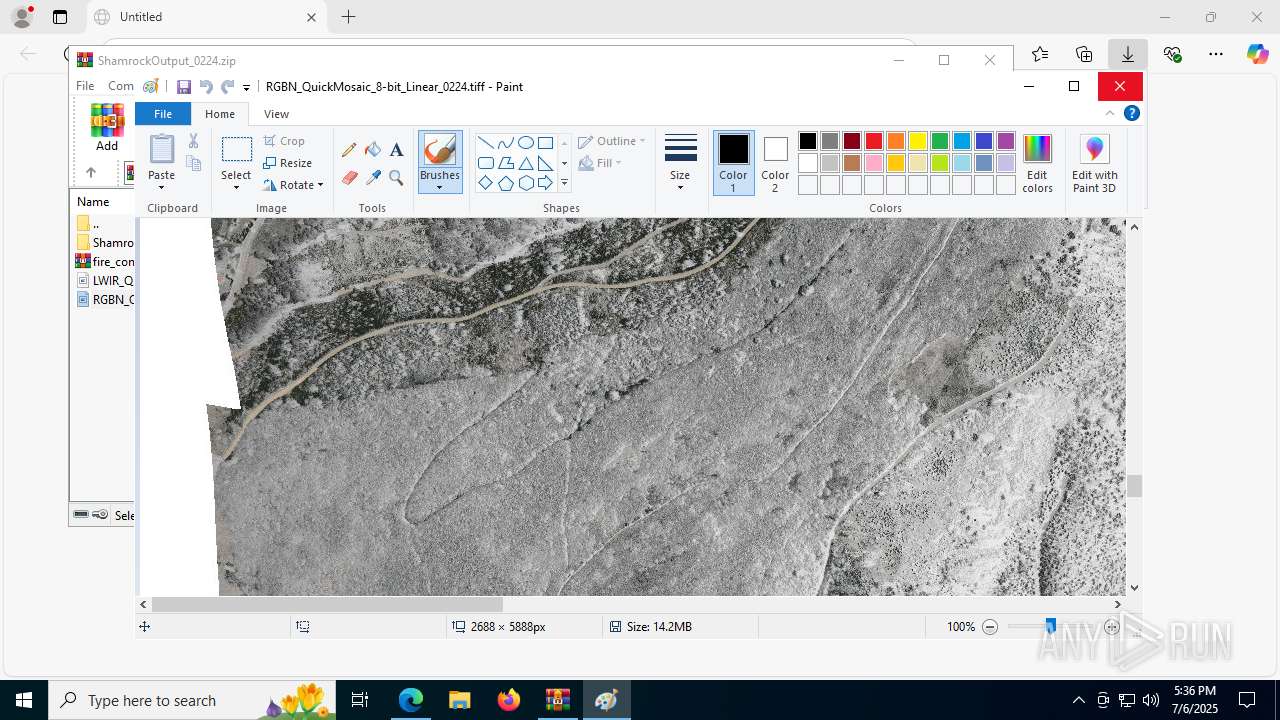Expand the Shapes gallery more arrow

tap(564, 183)
